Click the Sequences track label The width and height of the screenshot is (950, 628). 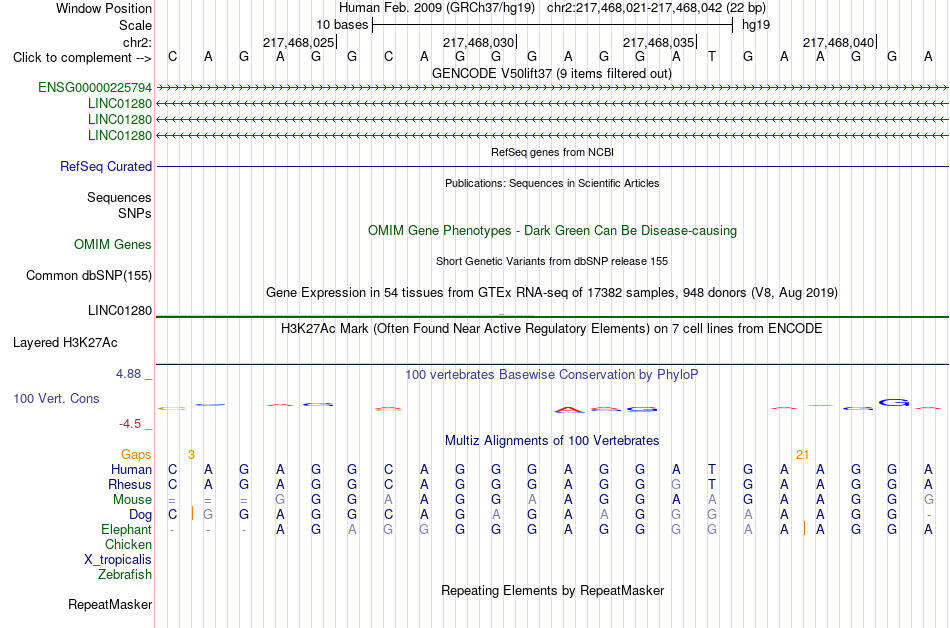coord(119,197)
